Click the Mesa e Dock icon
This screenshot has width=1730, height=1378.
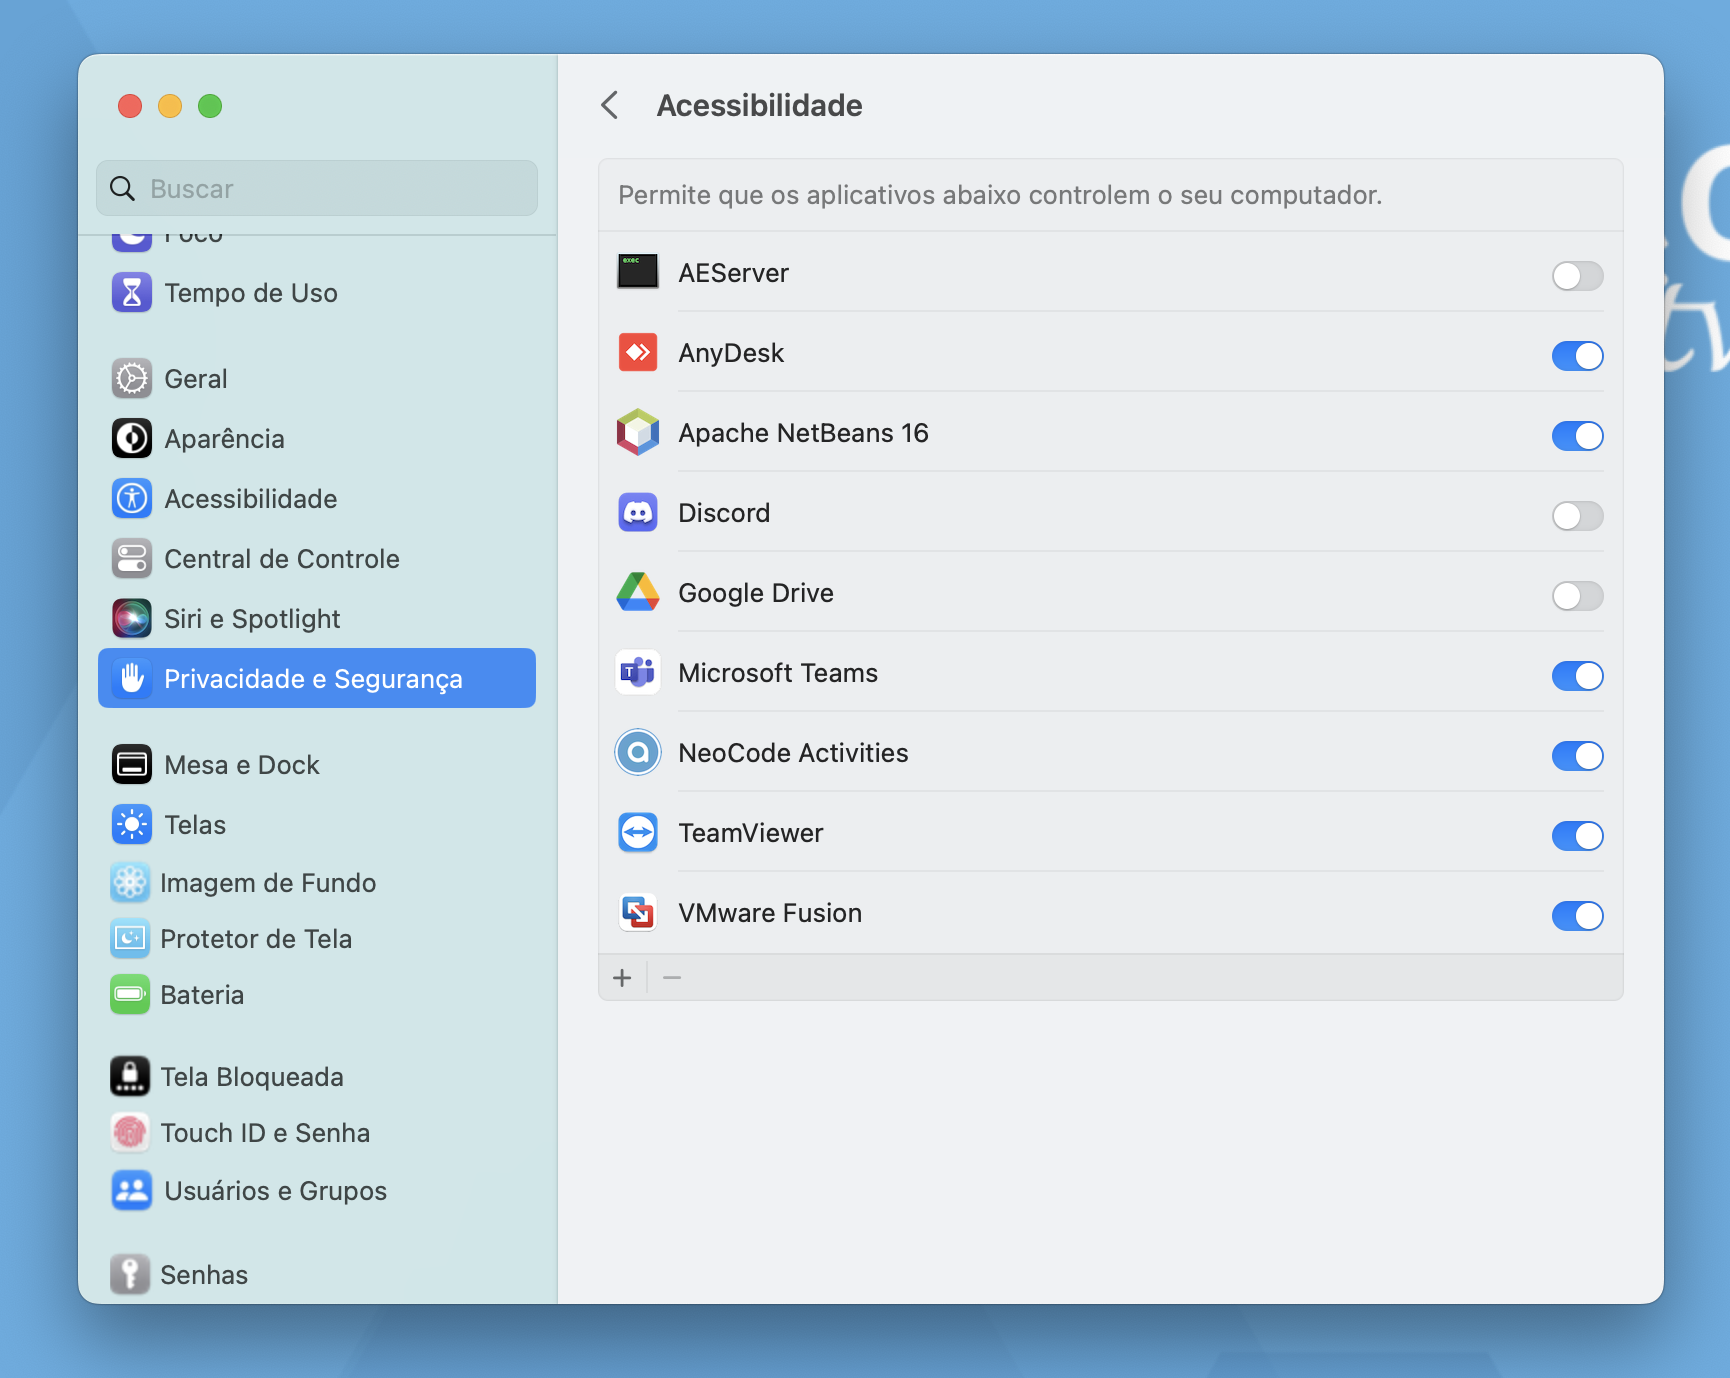(132, 764)
